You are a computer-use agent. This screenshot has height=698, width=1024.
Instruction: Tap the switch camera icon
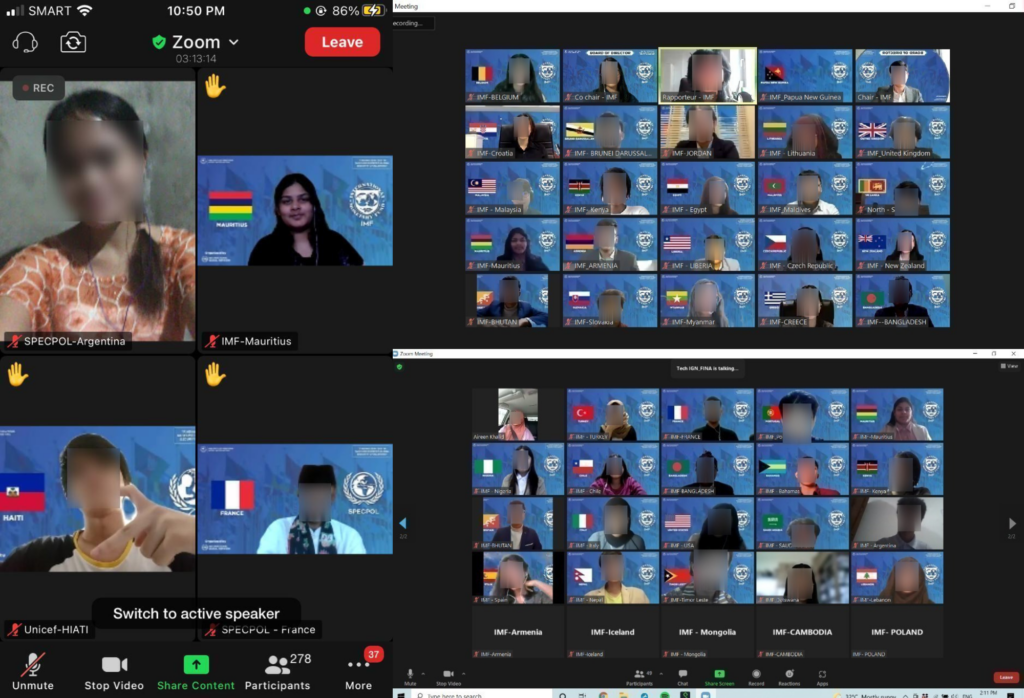coord(73,42)
